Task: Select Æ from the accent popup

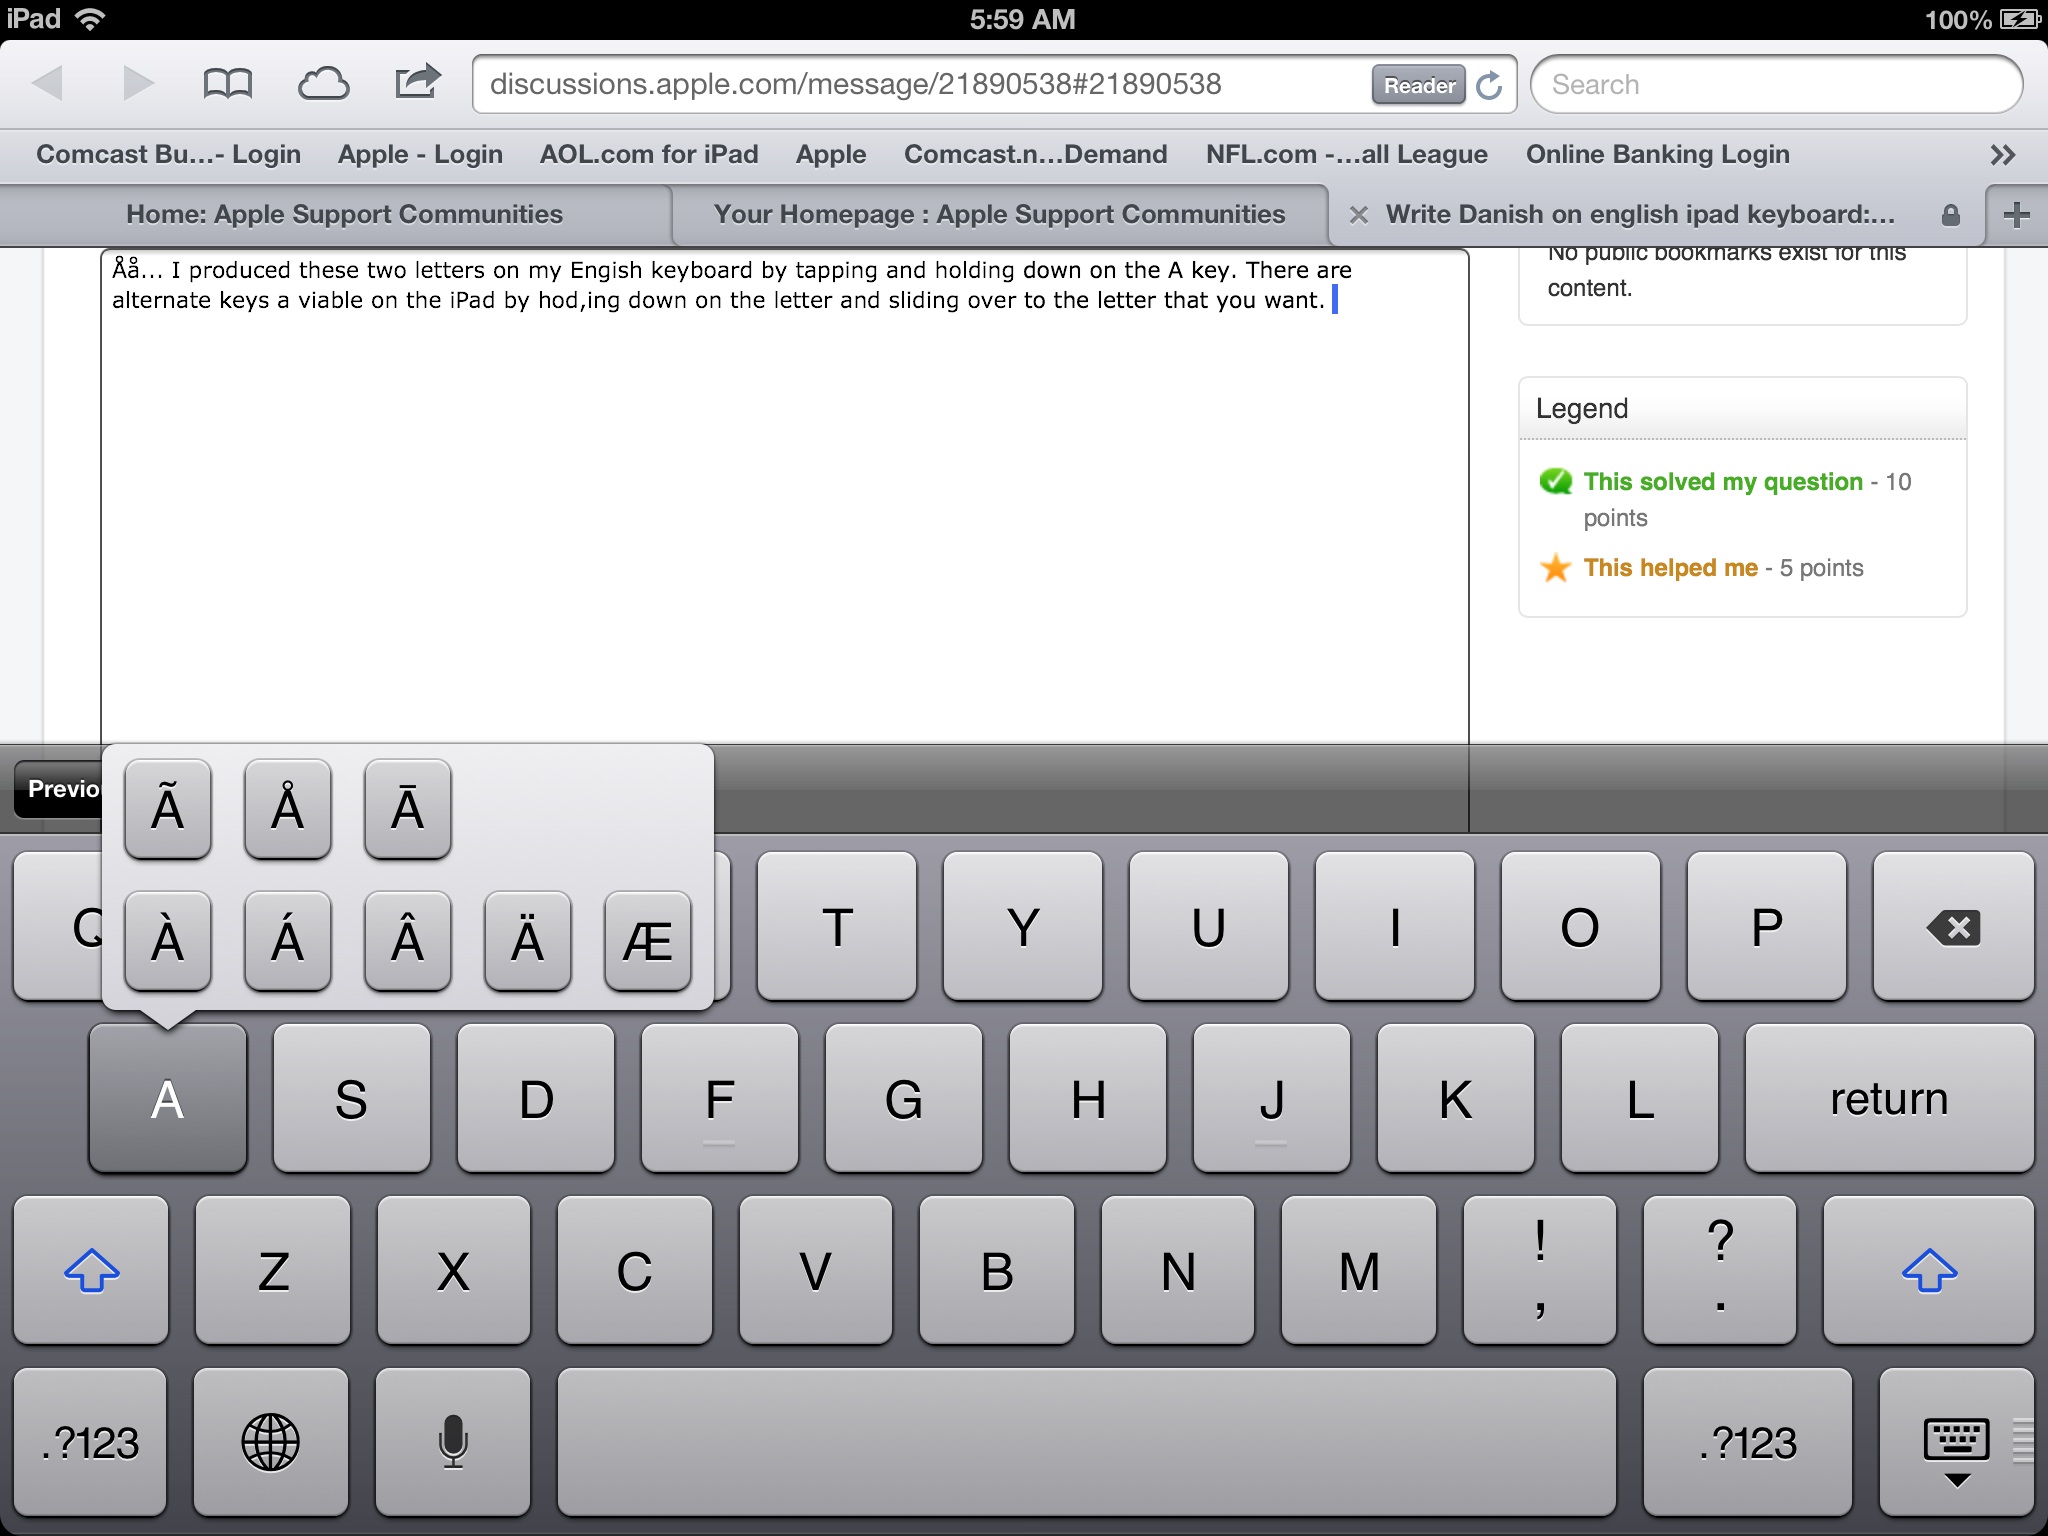Action: (x=646, y=938)
